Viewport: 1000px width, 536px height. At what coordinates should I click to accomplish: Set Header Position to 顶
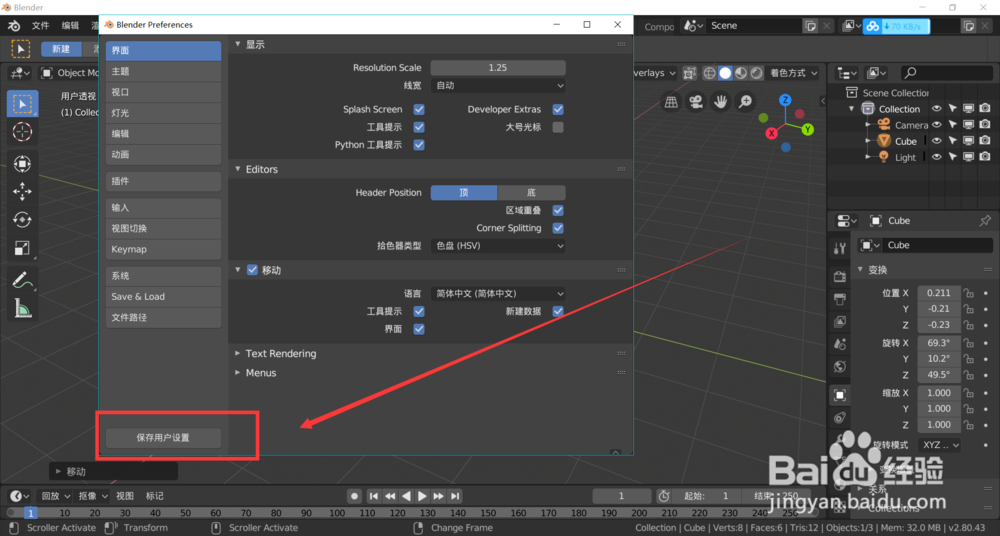click(x=464, y=193)
